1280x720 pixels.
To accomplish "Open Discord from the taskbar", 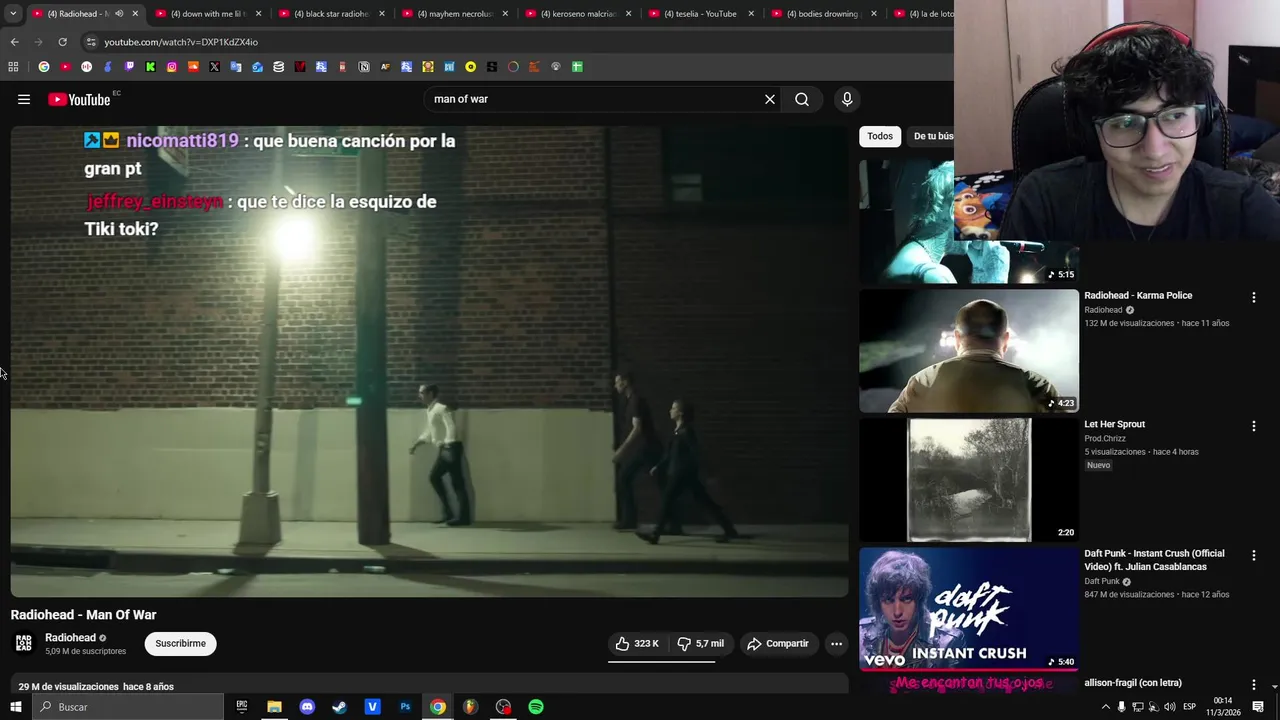I will pos(307,707).
